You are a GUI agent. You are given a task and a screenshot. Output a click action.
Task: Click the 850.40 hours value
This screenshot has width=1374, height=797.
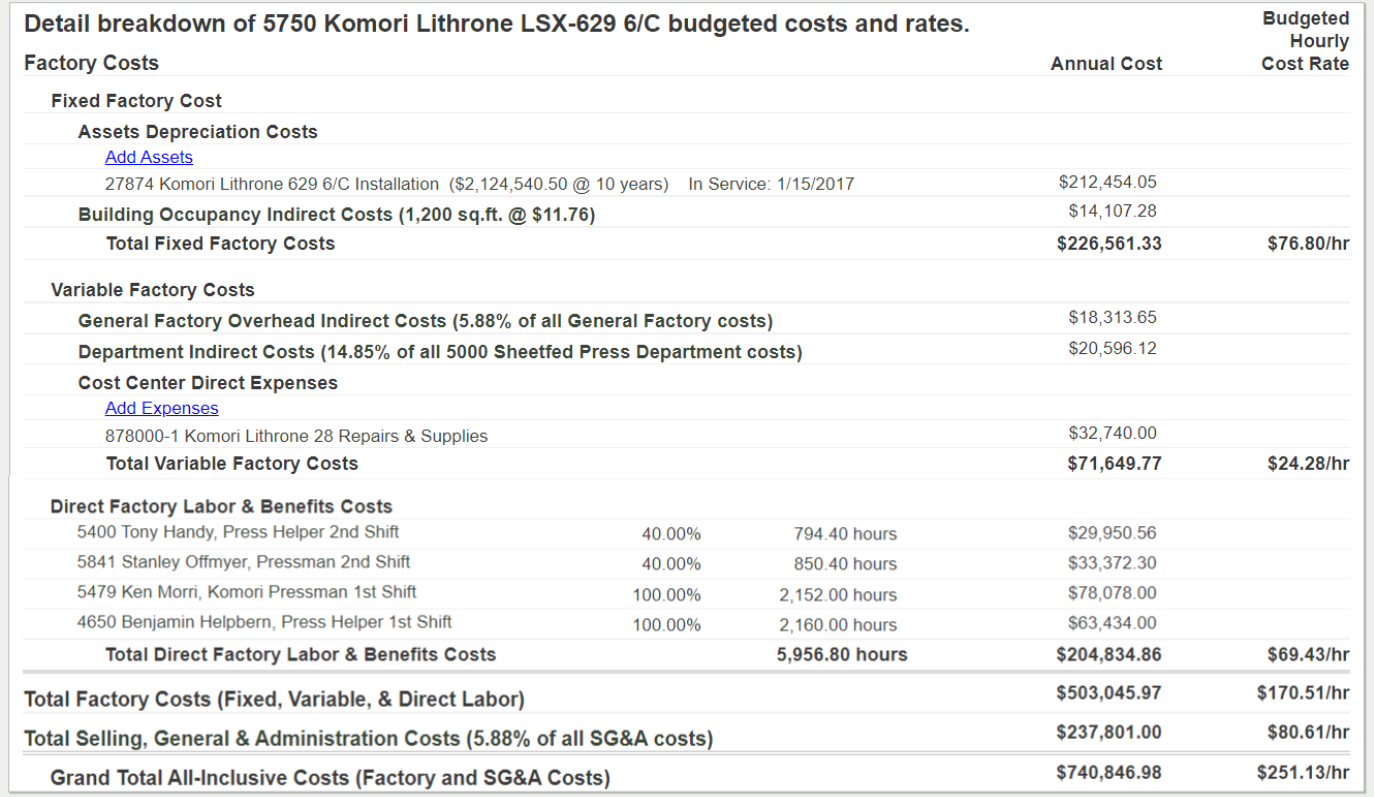tap(845, 564)
